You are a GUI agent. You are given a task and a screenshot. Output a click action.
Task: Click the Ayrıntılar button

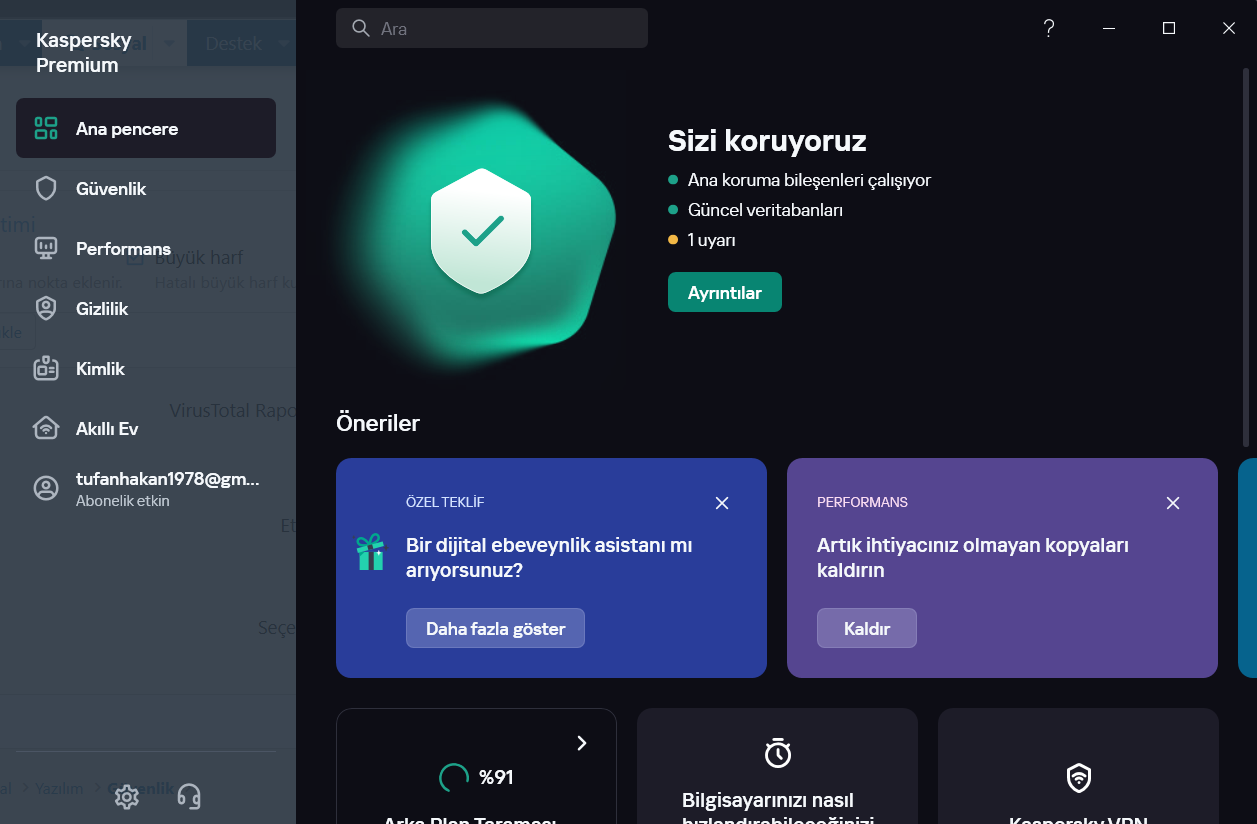pyautogui.click(x=725, y=292)
